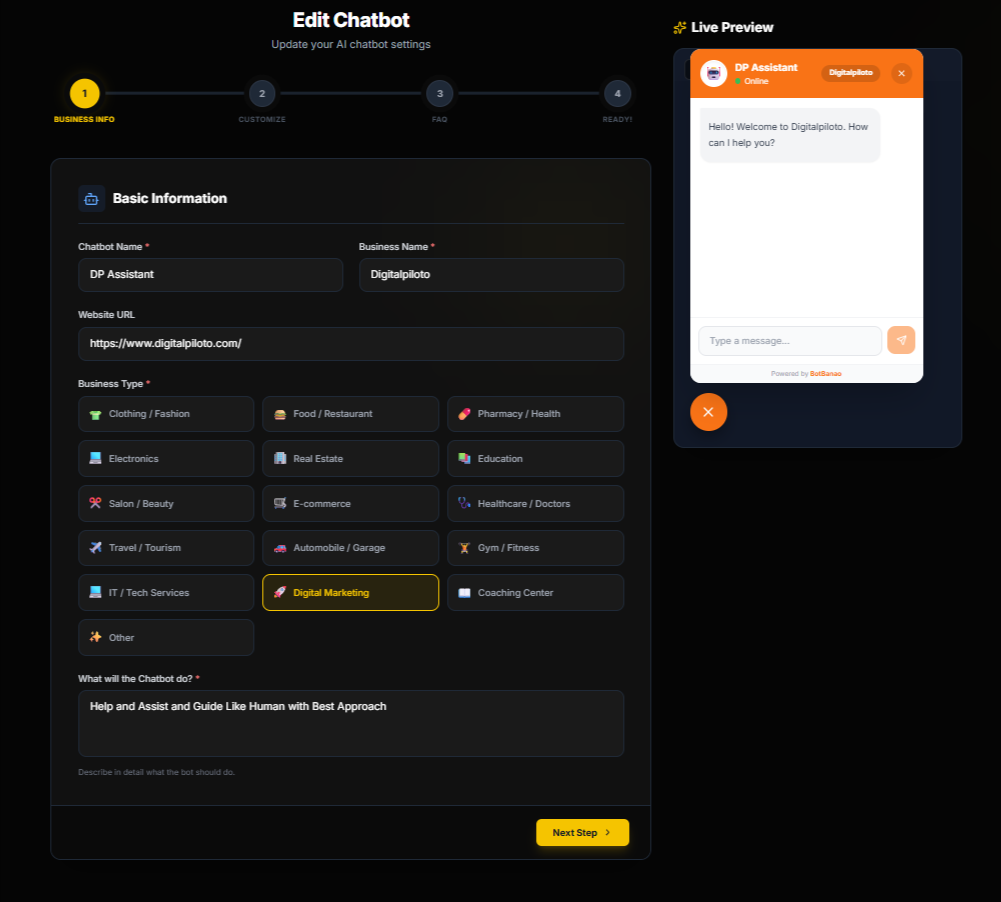Viewport: 1001px width, 902px height.
Task: Click the Type a message field in preview
Action: tap(790, 341)
